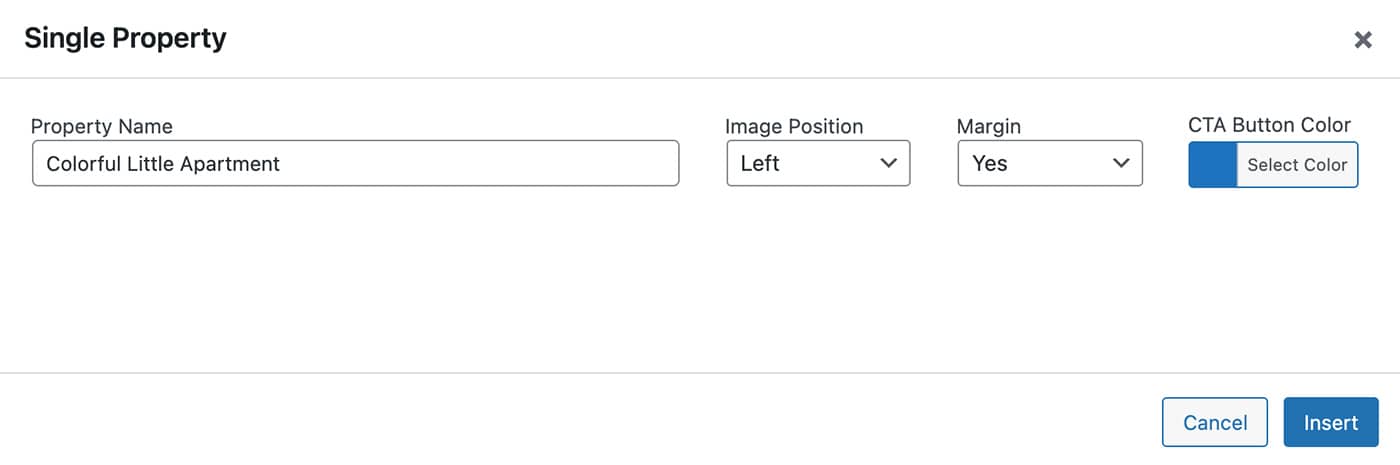
Task: Click the Property Name label
Action: pyautogui.click(x=102, y=127)
